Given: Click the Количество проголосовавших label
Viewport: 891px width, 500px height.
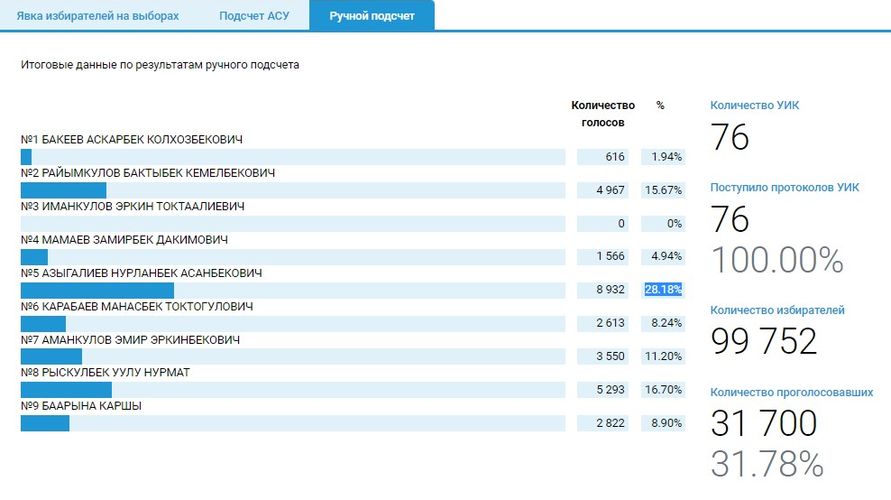Looking at the screenshot, I should [x=791, y=392].
